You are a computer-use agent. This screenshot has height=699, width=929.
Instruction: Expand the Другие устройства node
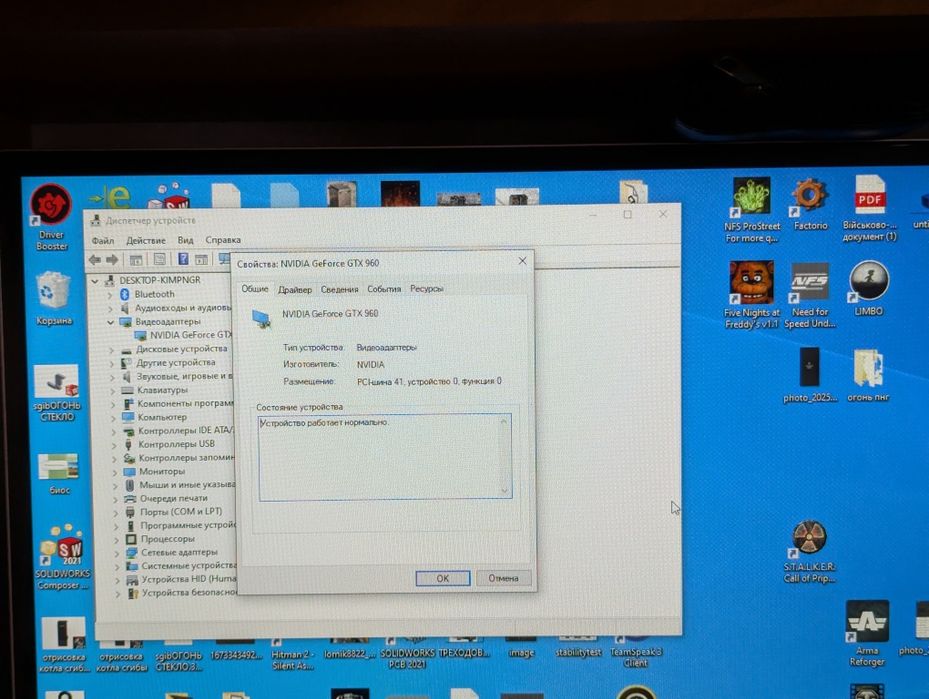[111, 363]
